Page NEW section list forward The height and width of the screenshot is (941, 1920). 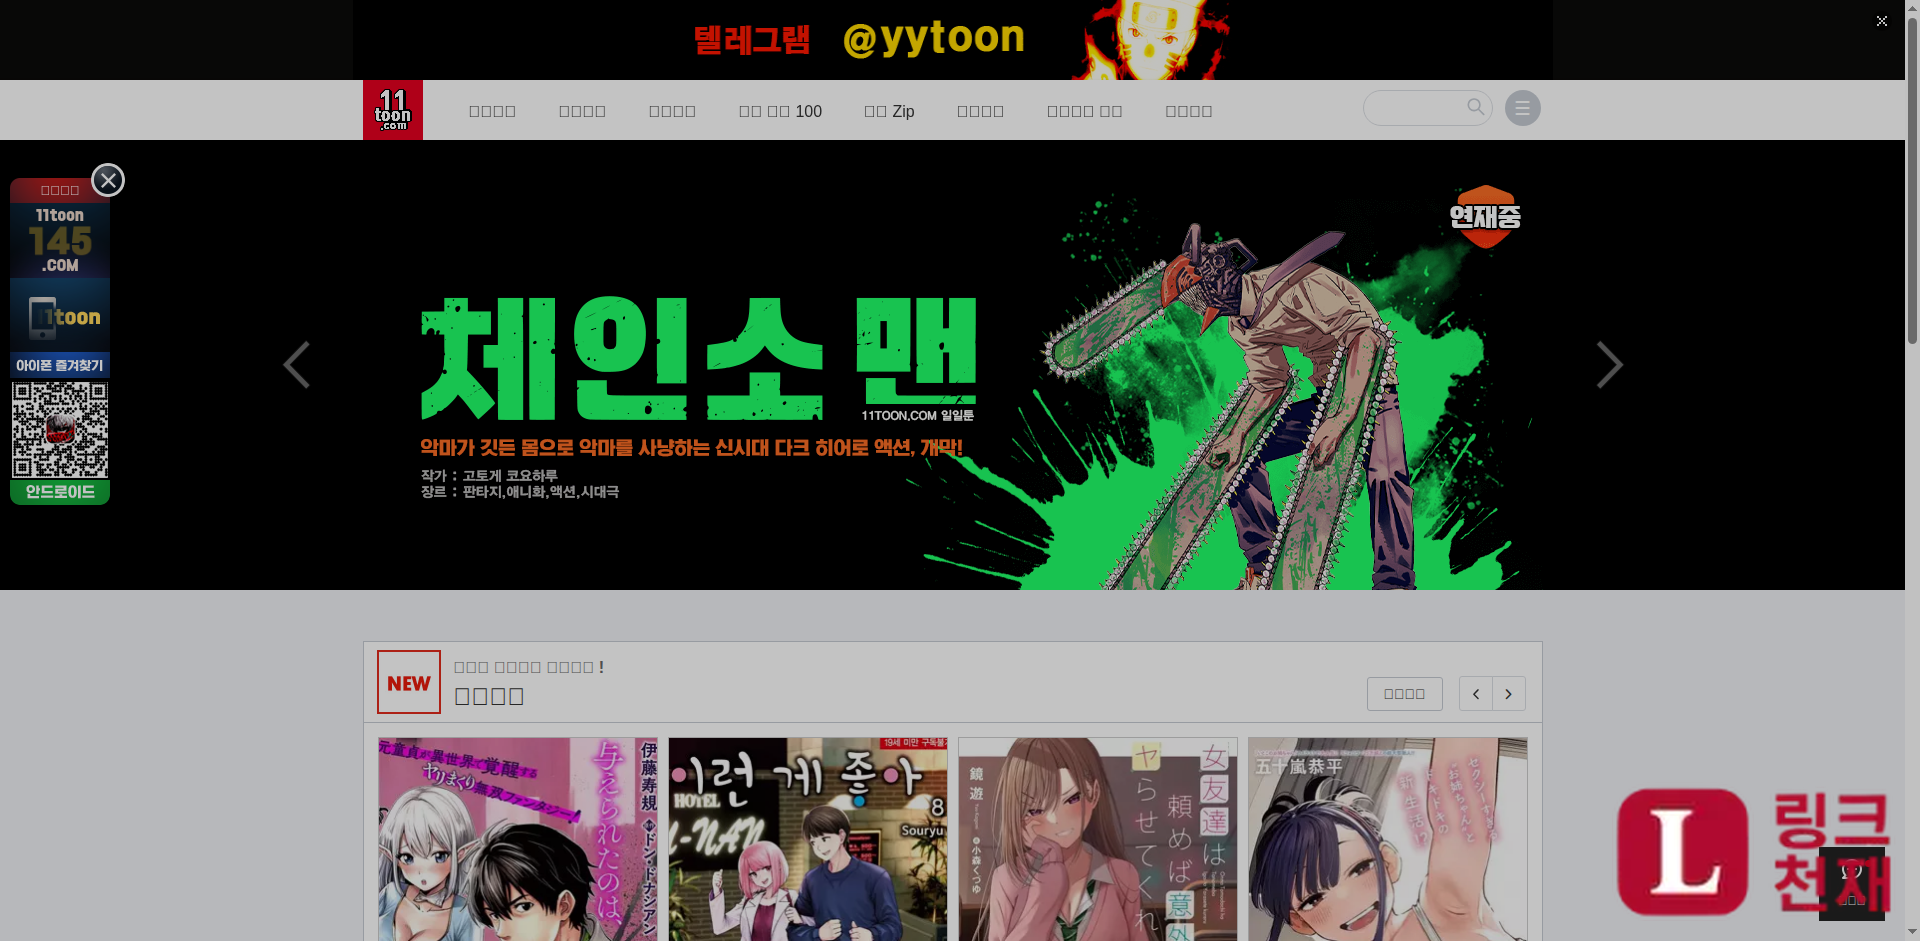1509,694
